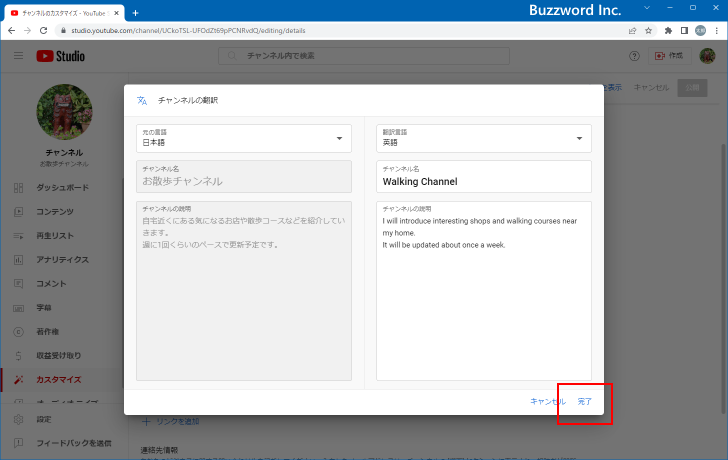The height and width of the screenshot is (460, 728).
Task: Click the Chrome profile avatar
Action: pos(700,31)
